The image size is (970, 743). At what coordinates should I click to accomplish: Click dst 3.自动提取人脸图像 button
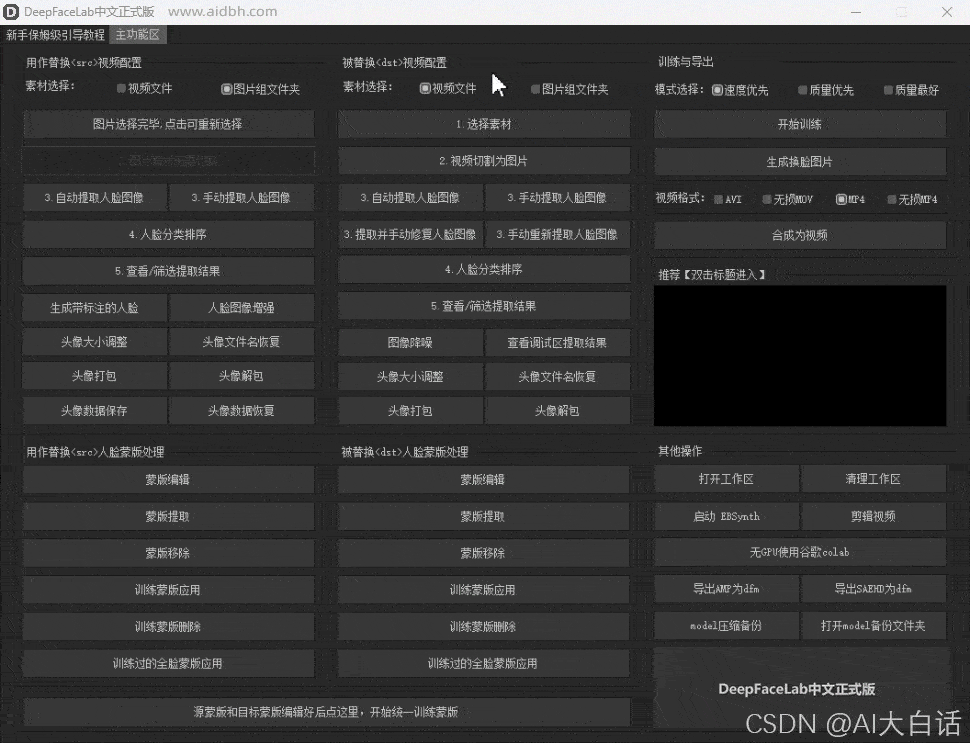point(410,198)
